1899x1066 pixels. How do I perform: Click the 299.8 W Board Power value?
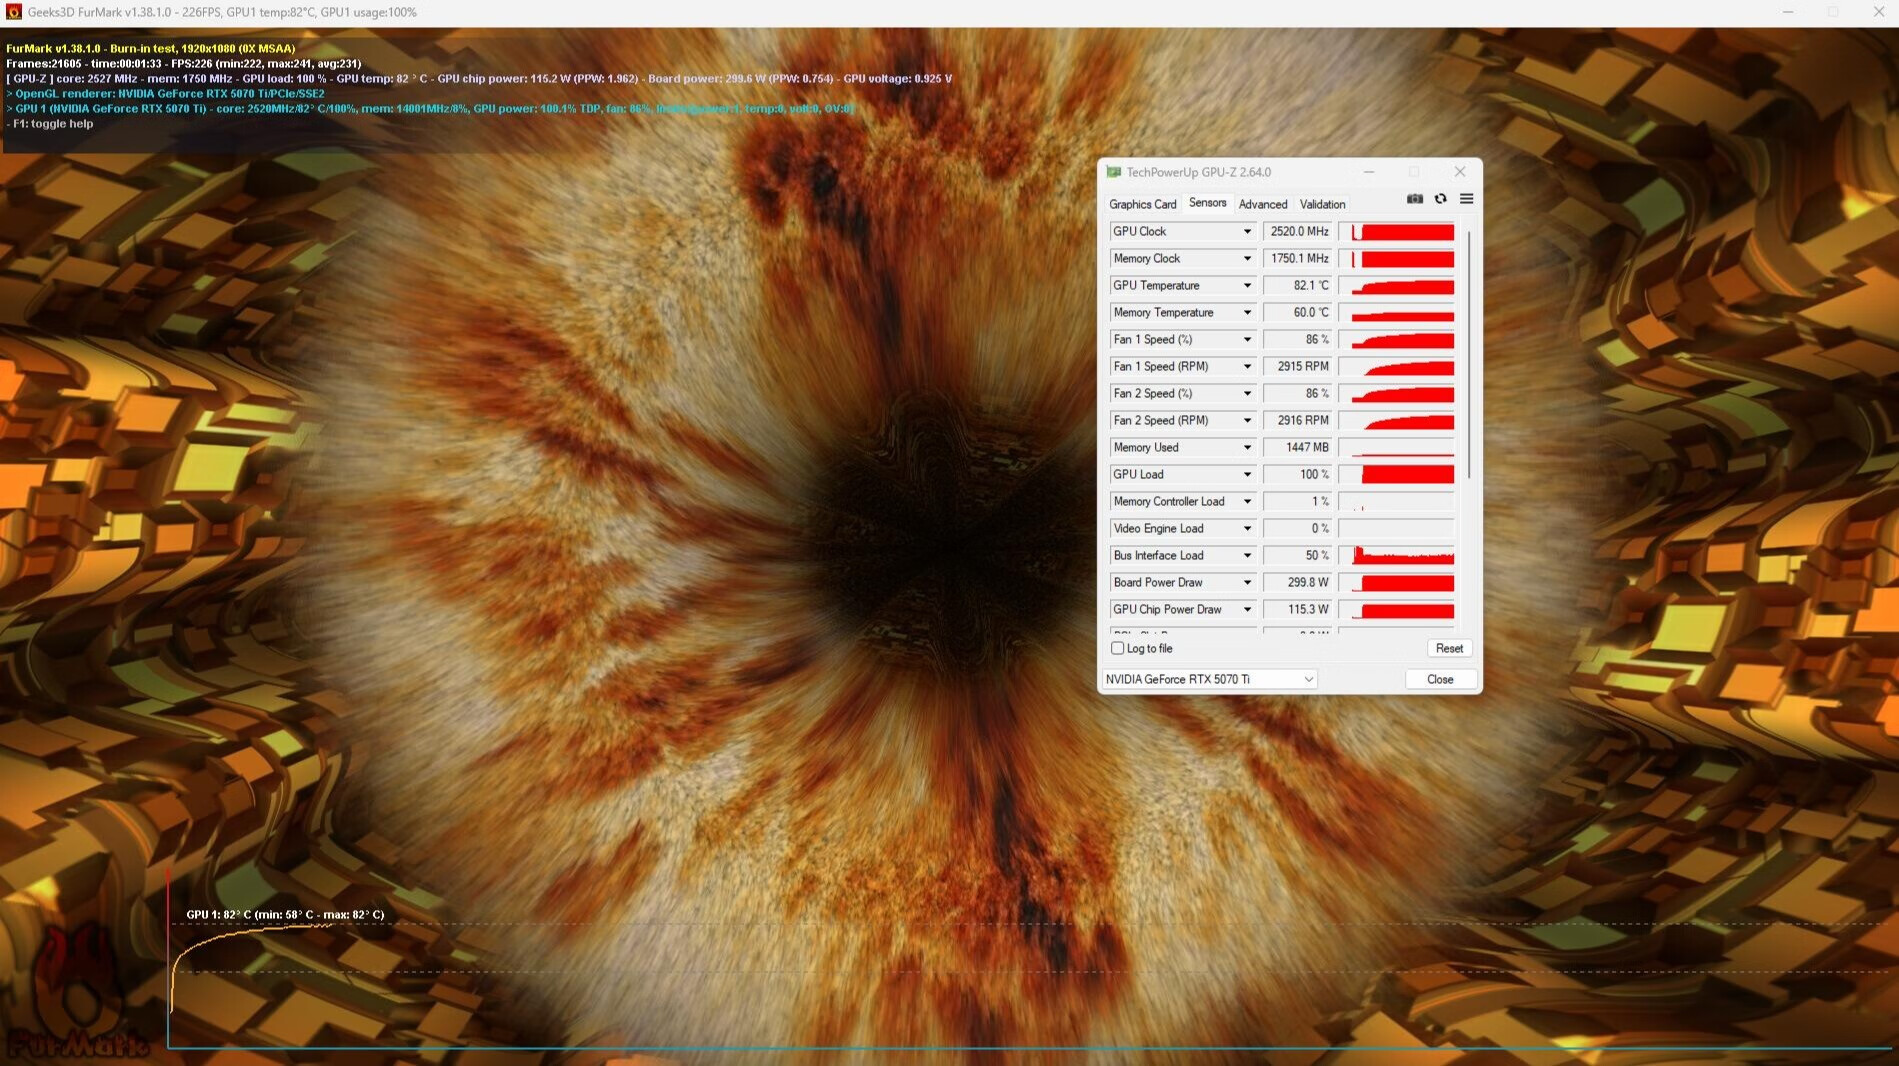coord(1298,582)
